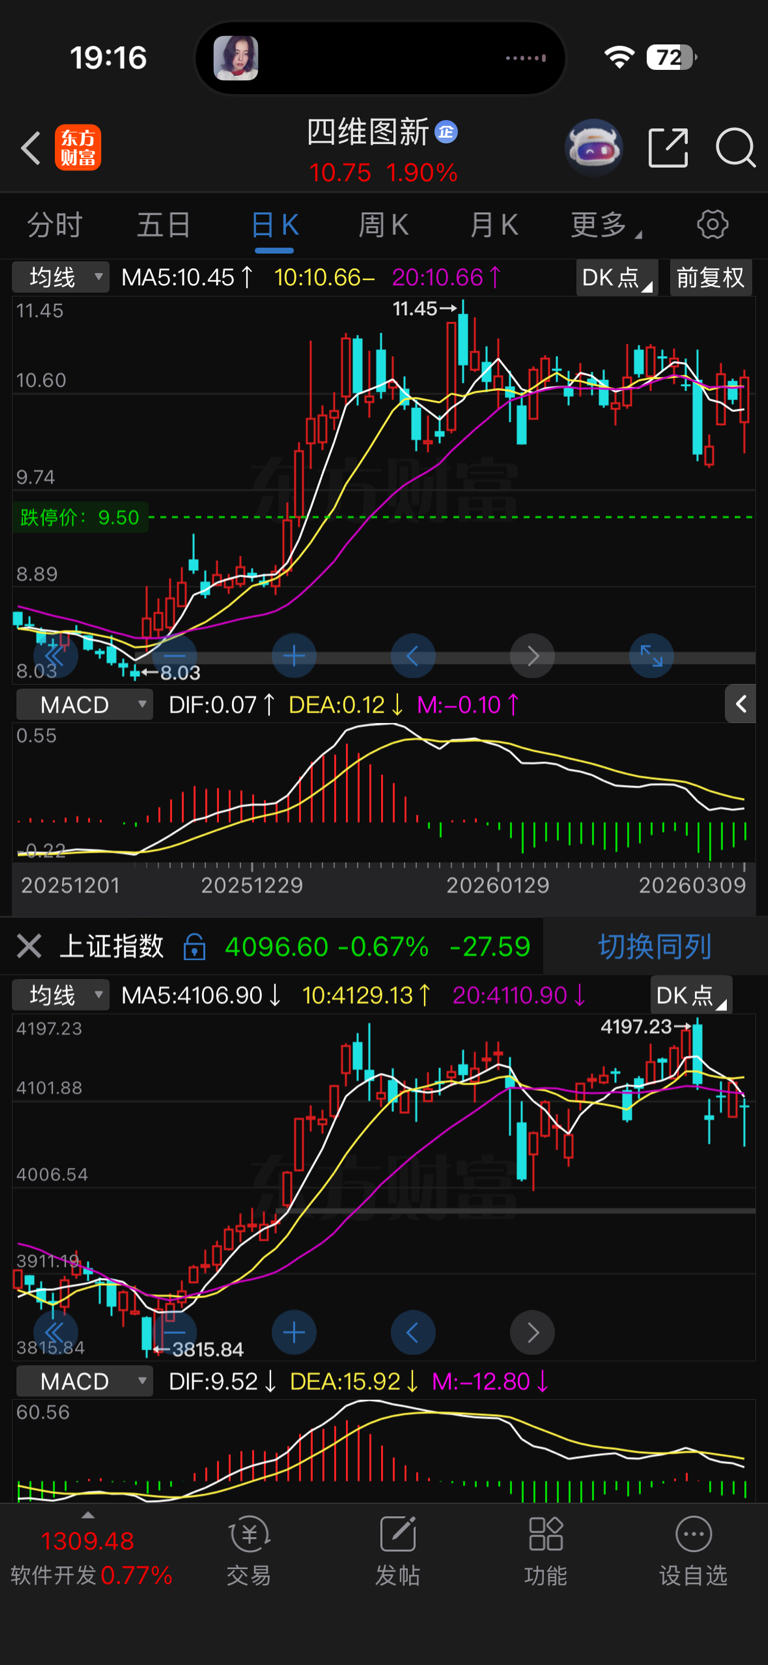Open MACD dropdown under 上证指数 chart
Screen dimensions: 769x1665
(x=84, y=1381)
